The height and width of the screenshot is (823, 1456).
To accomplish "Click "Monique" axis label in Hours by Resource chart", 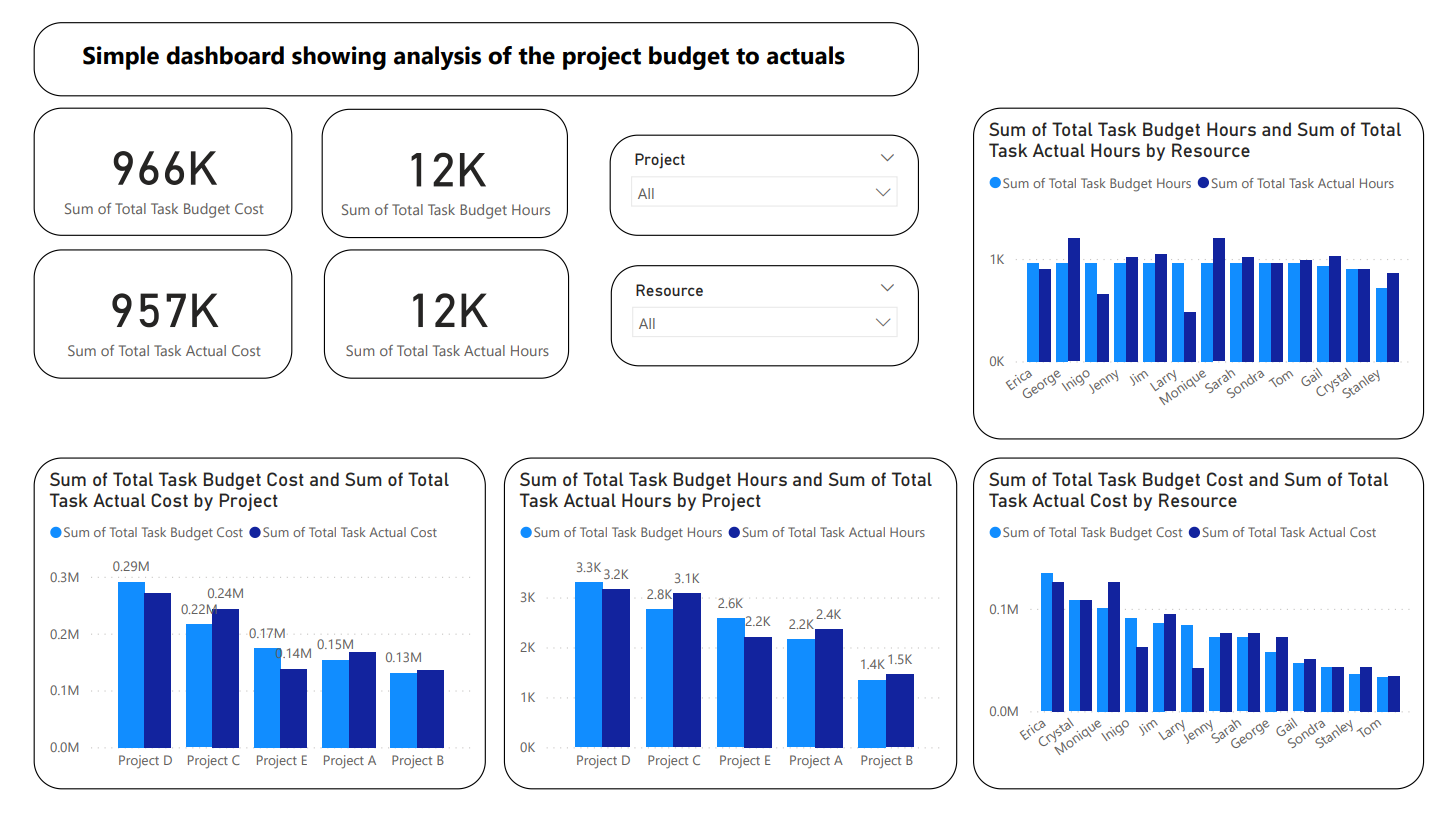I will [x=1185, y=387].
